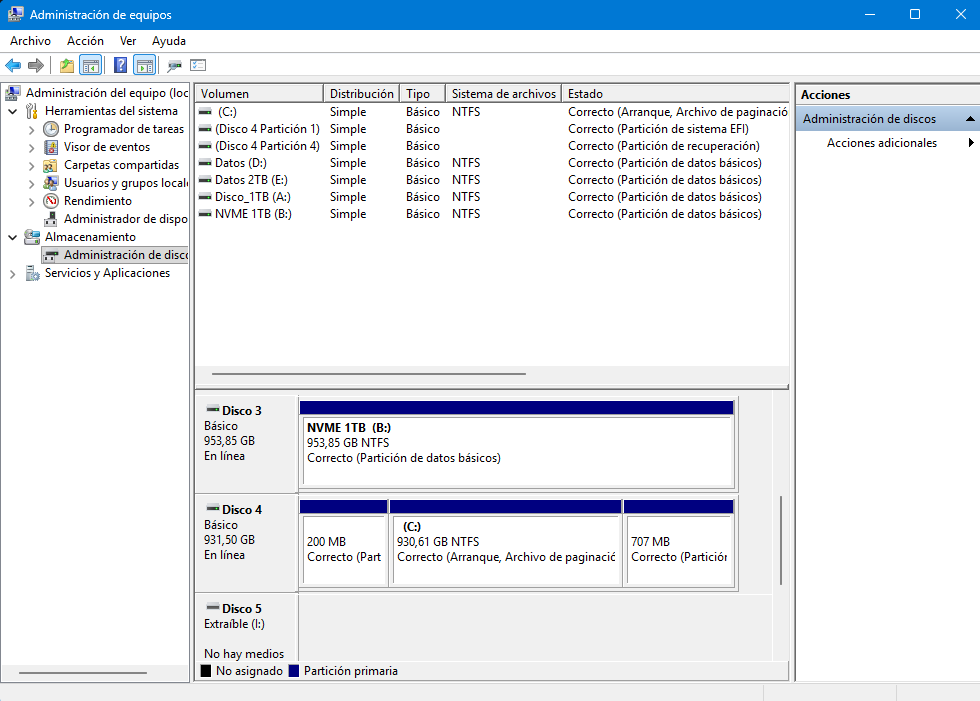The width and height of the screenshot is (980, 701).
Task: Click the Rendimiento gauge icon
Action: click(51, 201)
